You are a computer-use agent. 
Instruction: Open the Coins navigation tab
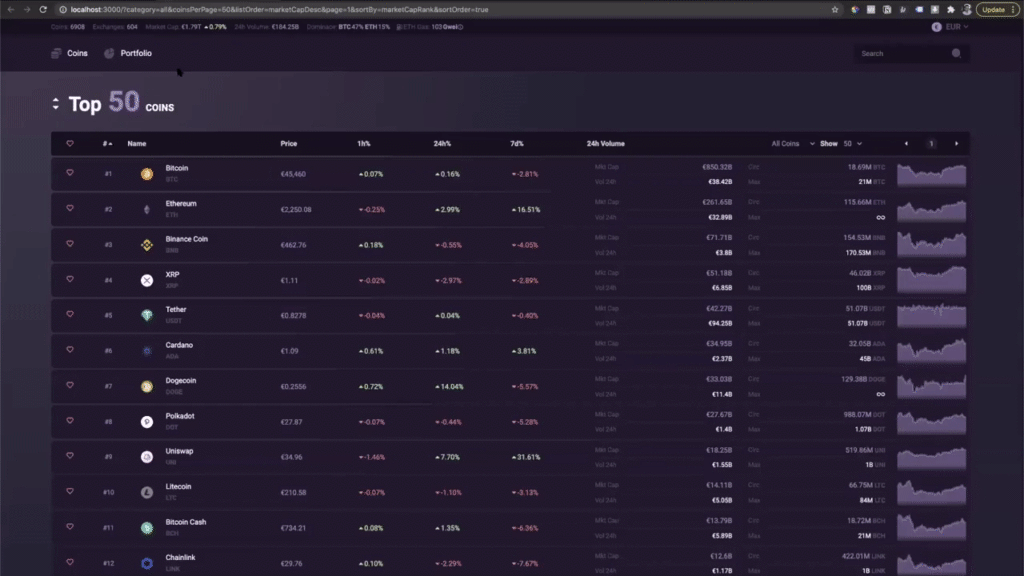coord(70,53)
